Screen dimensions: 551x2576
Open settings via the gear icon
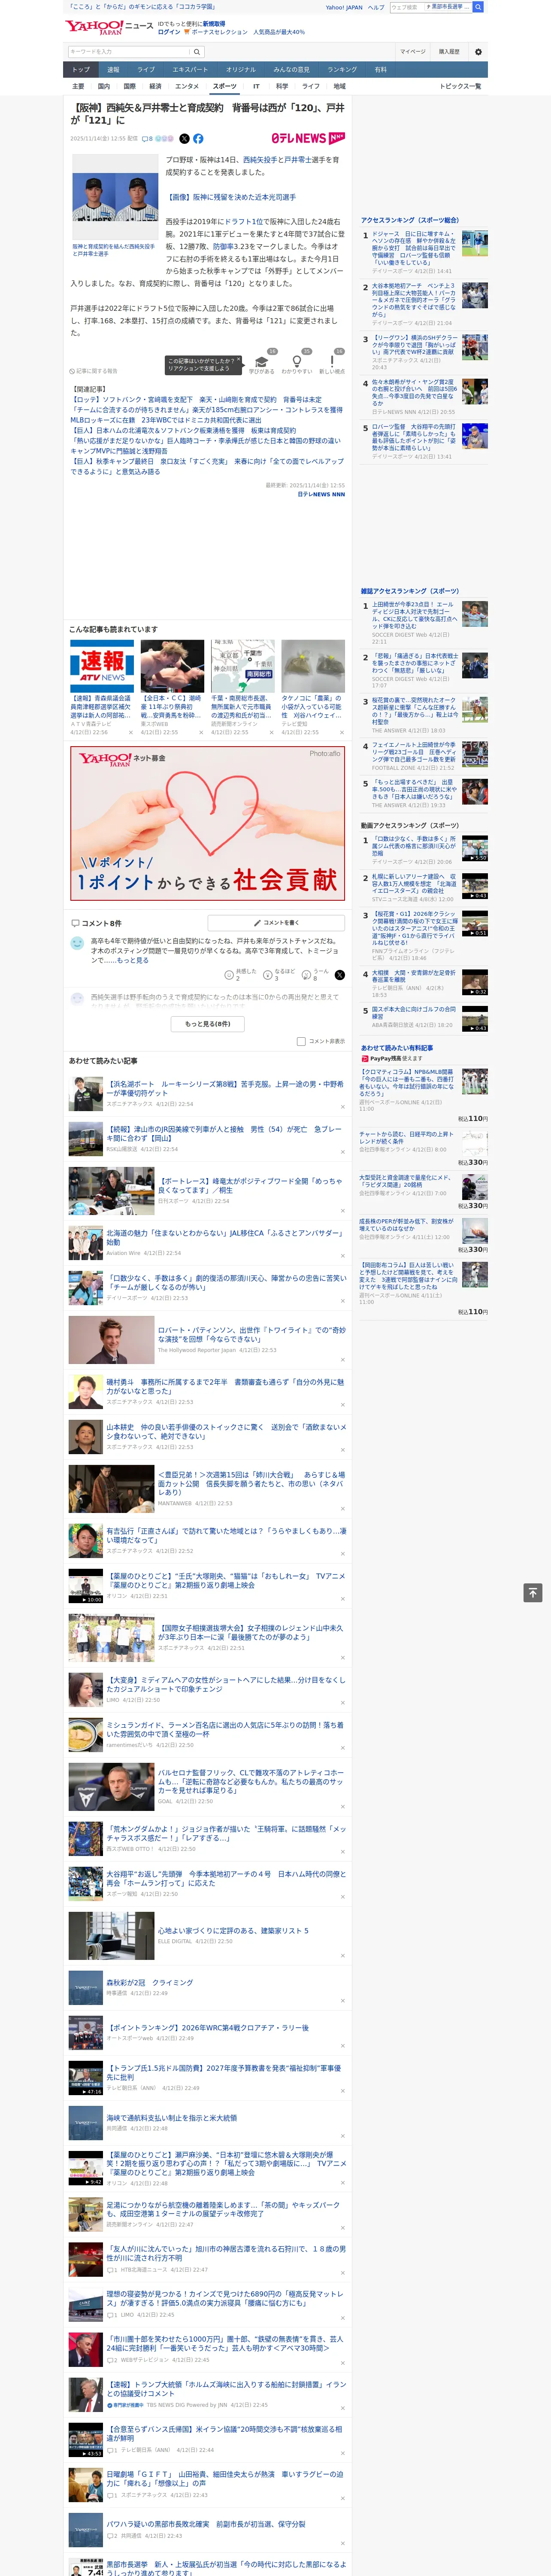(x=478, y=52)
